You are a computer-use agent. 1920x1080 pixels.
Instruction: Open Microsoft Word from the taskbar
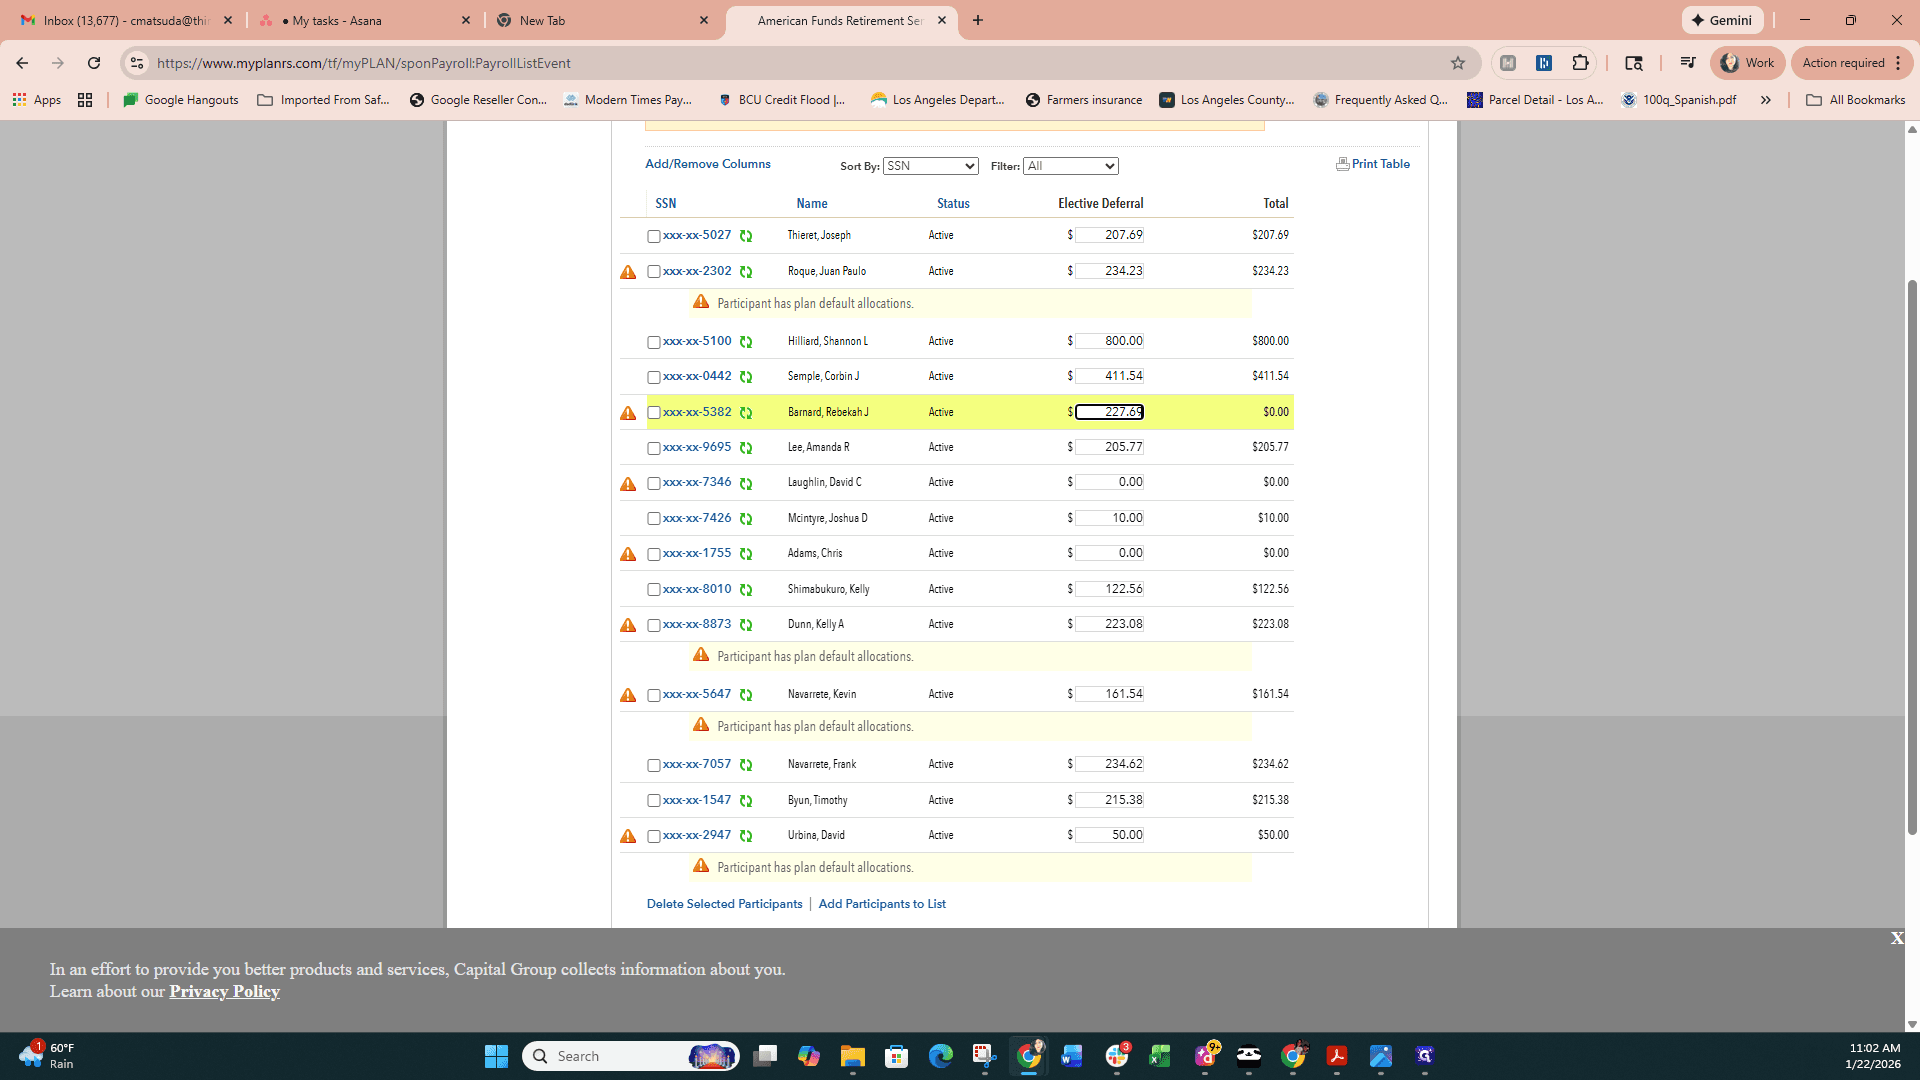(1072, 1056)
